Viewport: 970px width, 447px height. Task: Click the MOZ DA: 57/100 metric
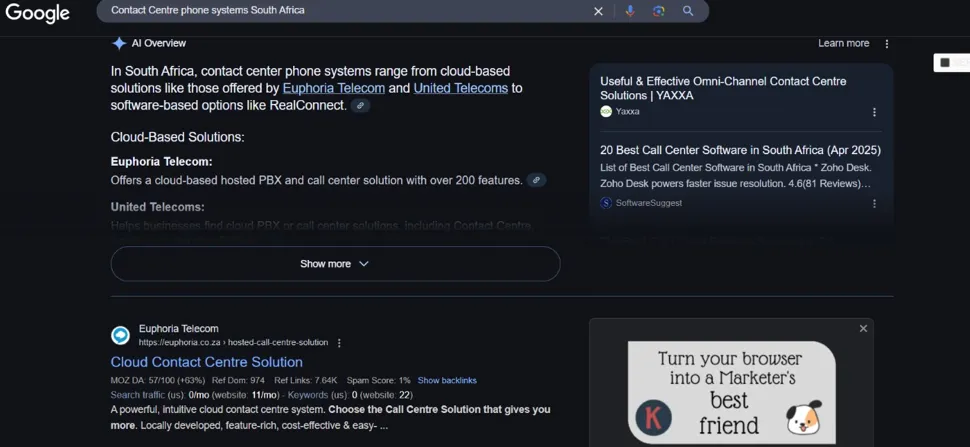pyautogui.click(x=158, y=380)
